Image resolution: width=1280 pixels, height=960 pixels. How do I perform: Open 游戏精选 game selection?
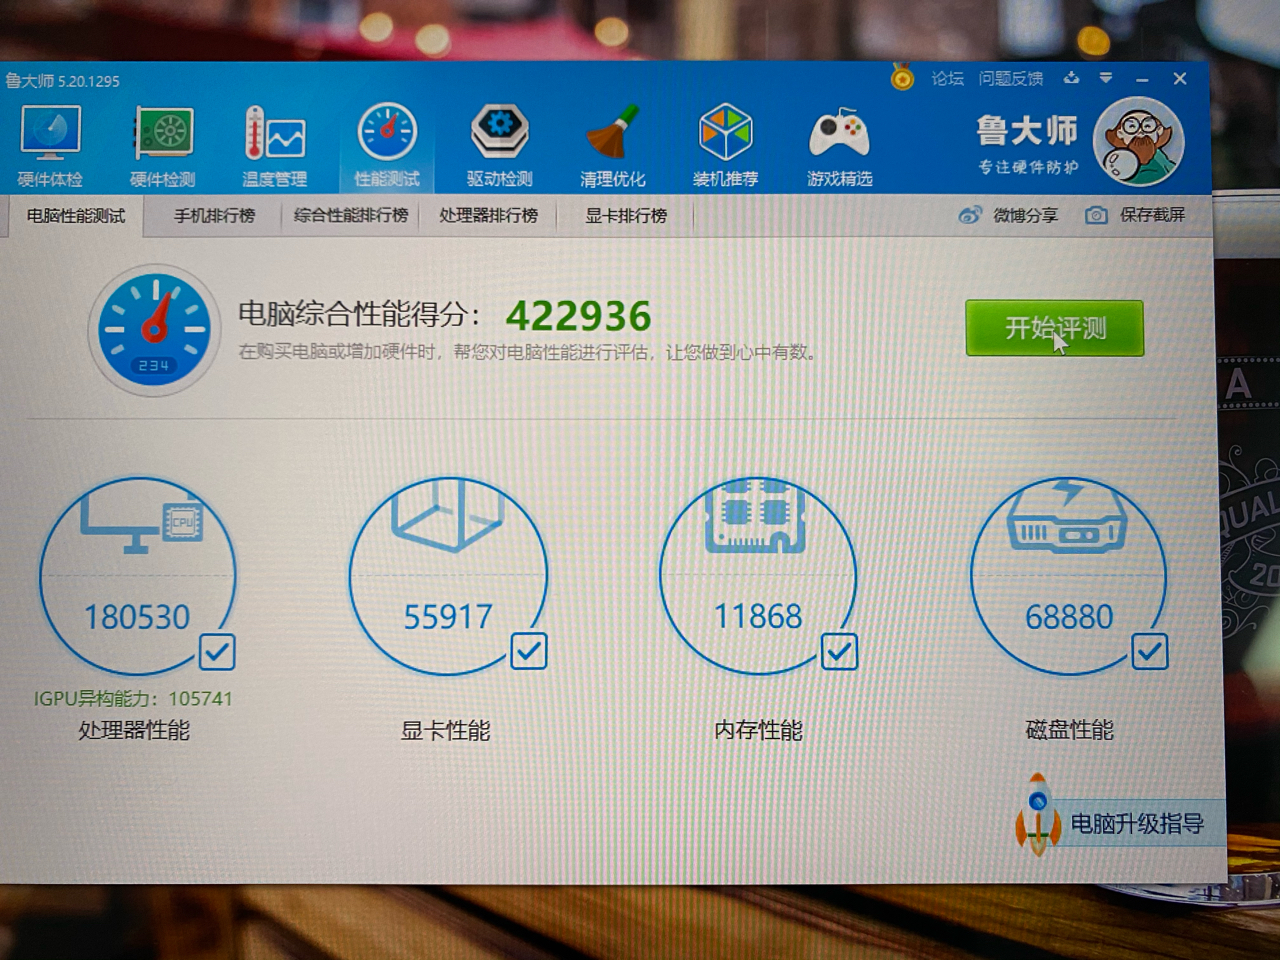tap(839, 140)
